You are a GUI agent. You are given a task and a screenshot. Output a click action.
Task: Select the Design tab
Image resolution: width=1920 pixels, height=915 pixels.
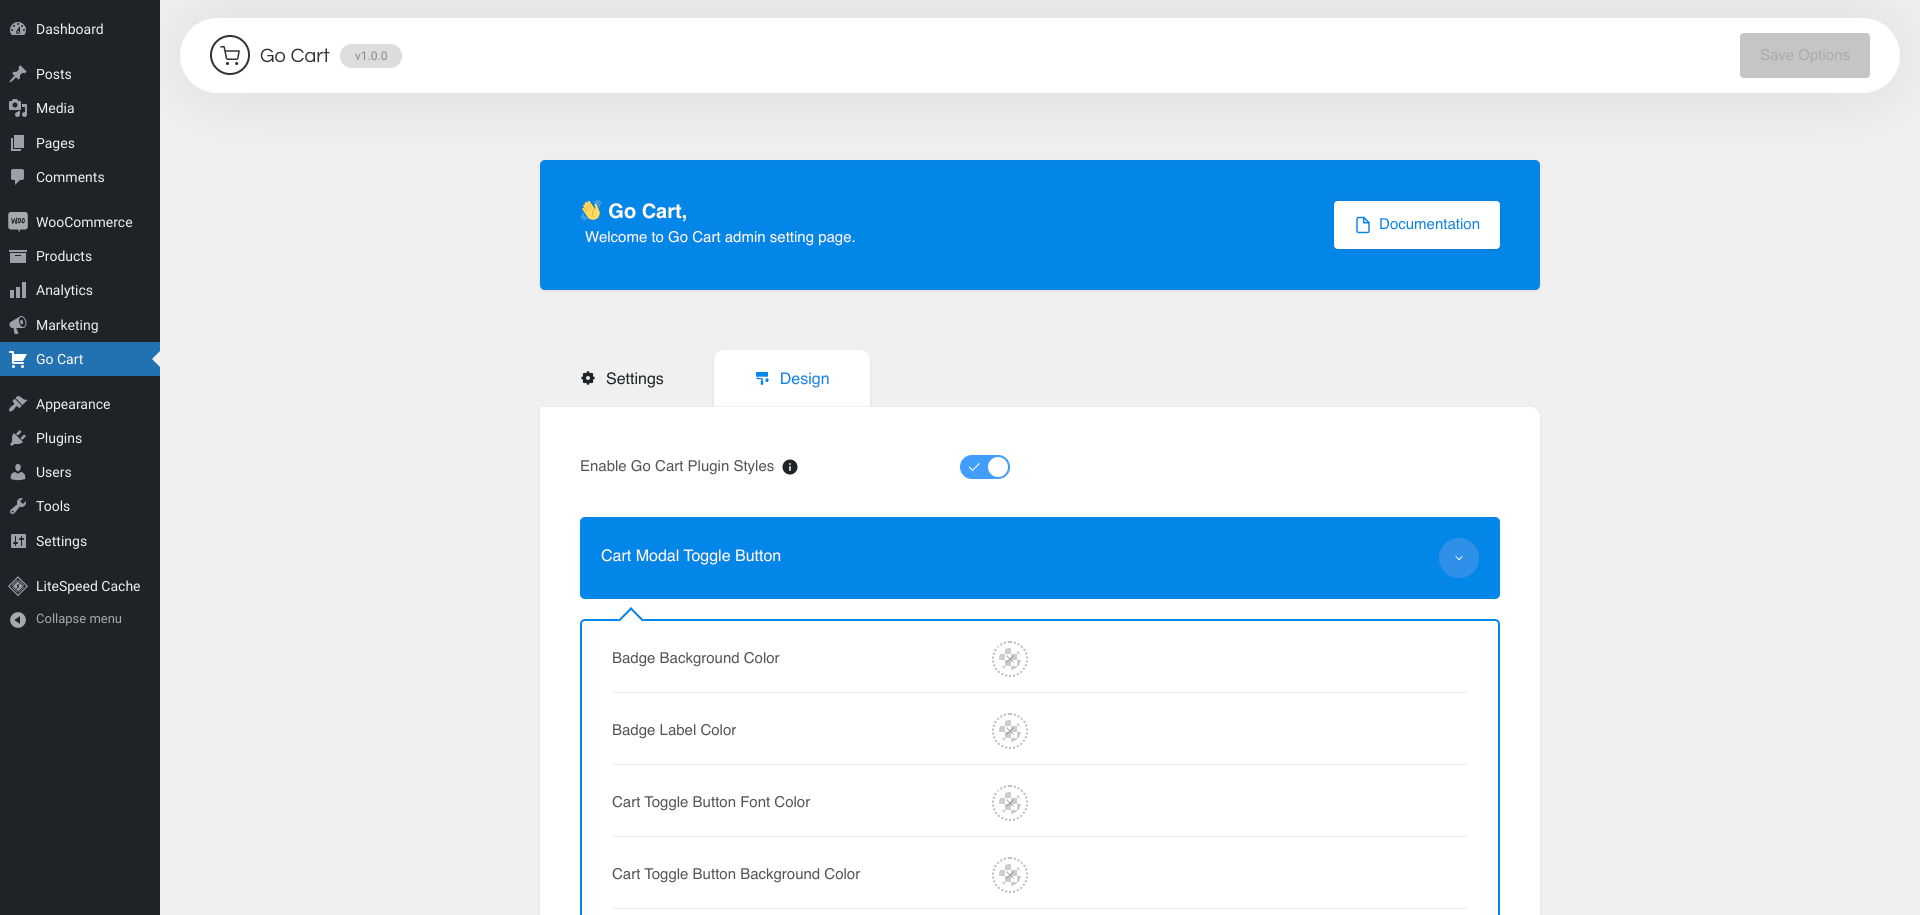pos(792,379)
